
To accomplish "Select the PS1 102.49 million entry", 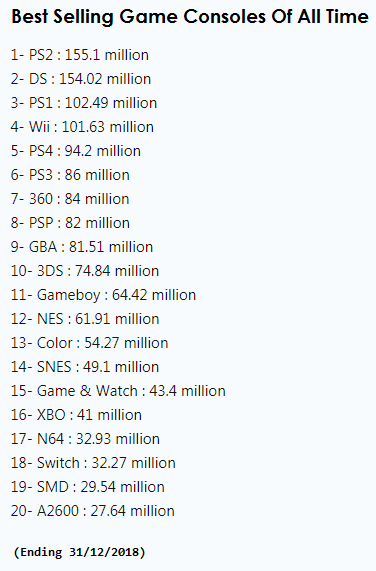I will [x=84, y=103].
